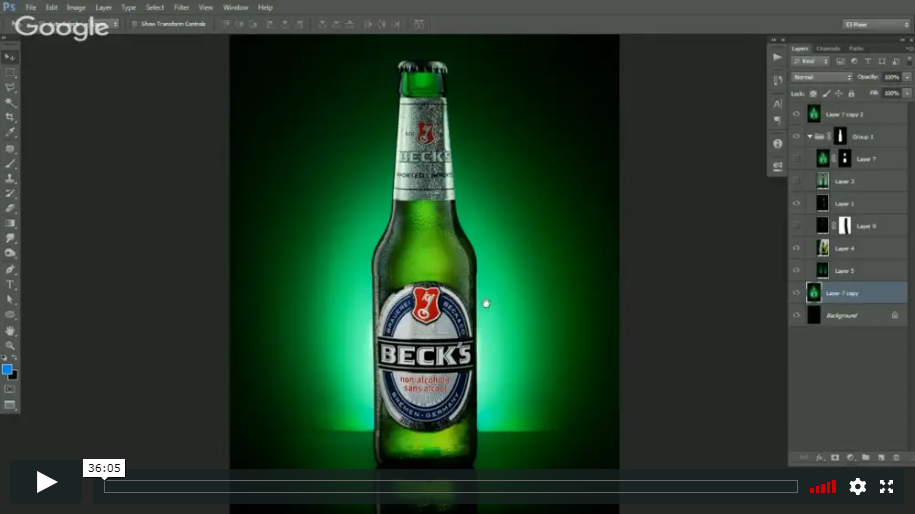Lock transparent pixels icon
This screenshot has height=514, width=915.
coord(813,93)
